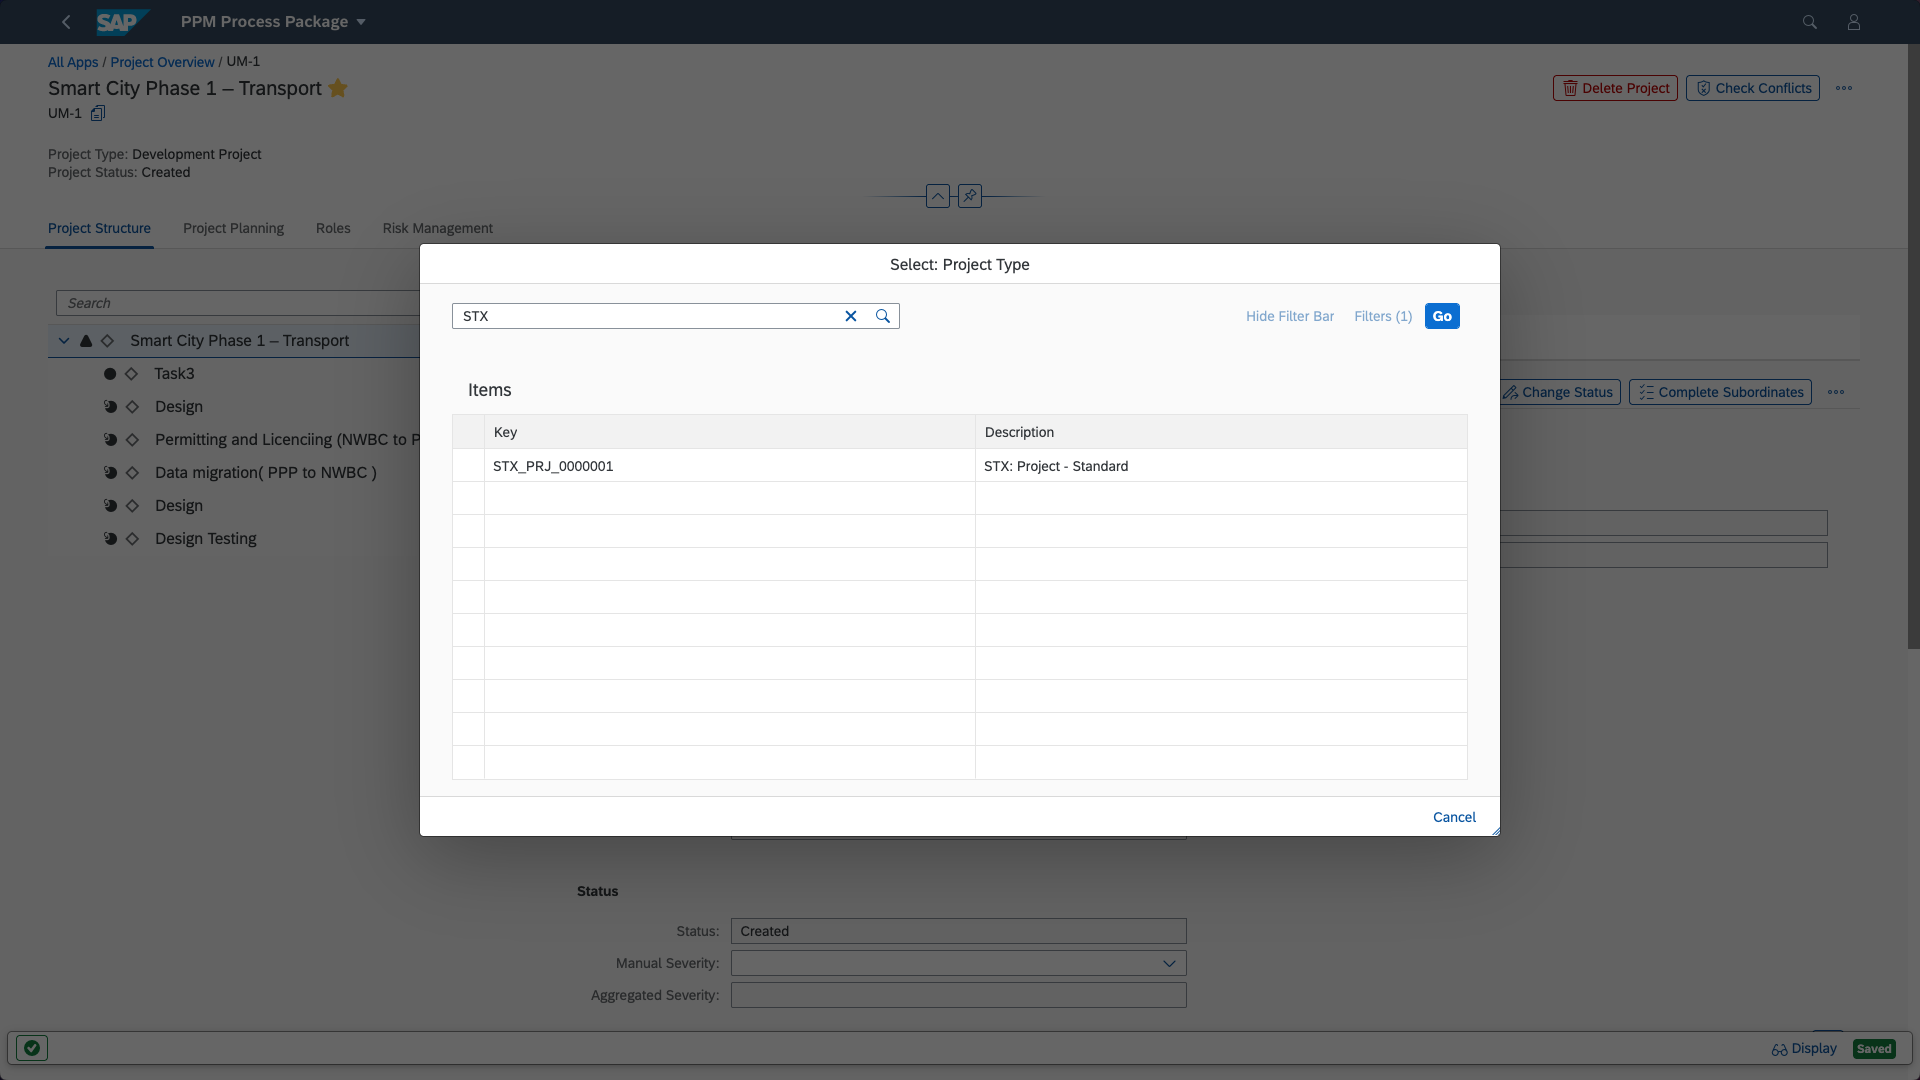
Task: Collapse Smart City Phase 1 tree node
Action: pyautogui.click(x=64, y=341)
